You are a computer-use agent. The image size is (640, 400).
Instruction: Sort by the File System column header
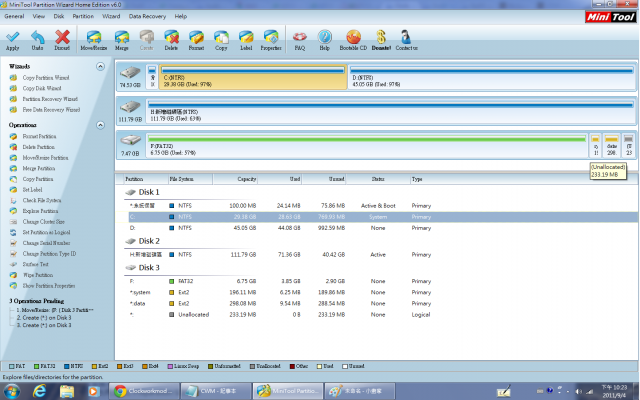190,179
